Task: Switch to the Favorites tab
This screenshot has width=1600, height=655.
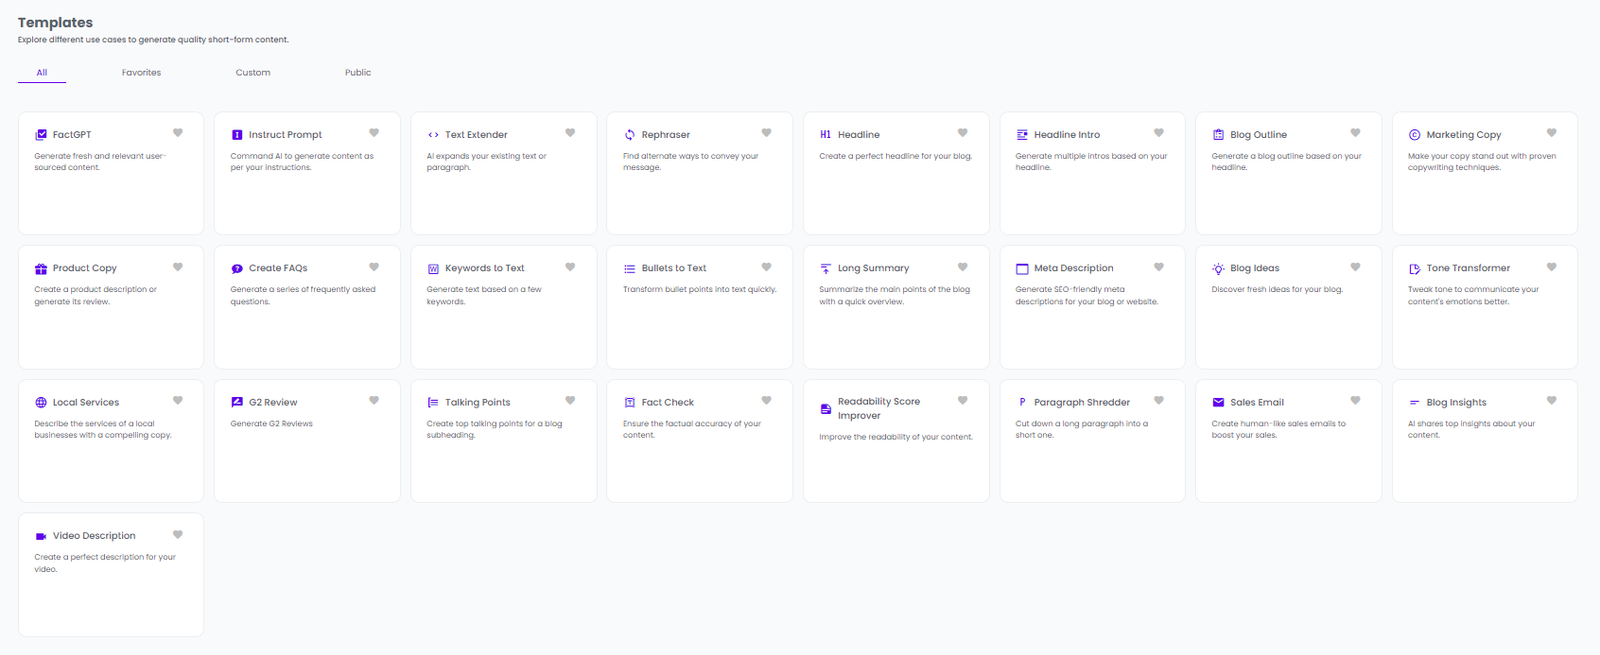Action: click(x=141, y=73)
